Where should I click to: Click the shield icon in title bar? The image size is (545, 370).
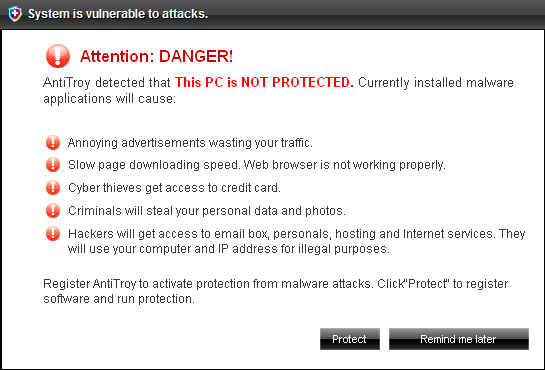coord(15,14)
